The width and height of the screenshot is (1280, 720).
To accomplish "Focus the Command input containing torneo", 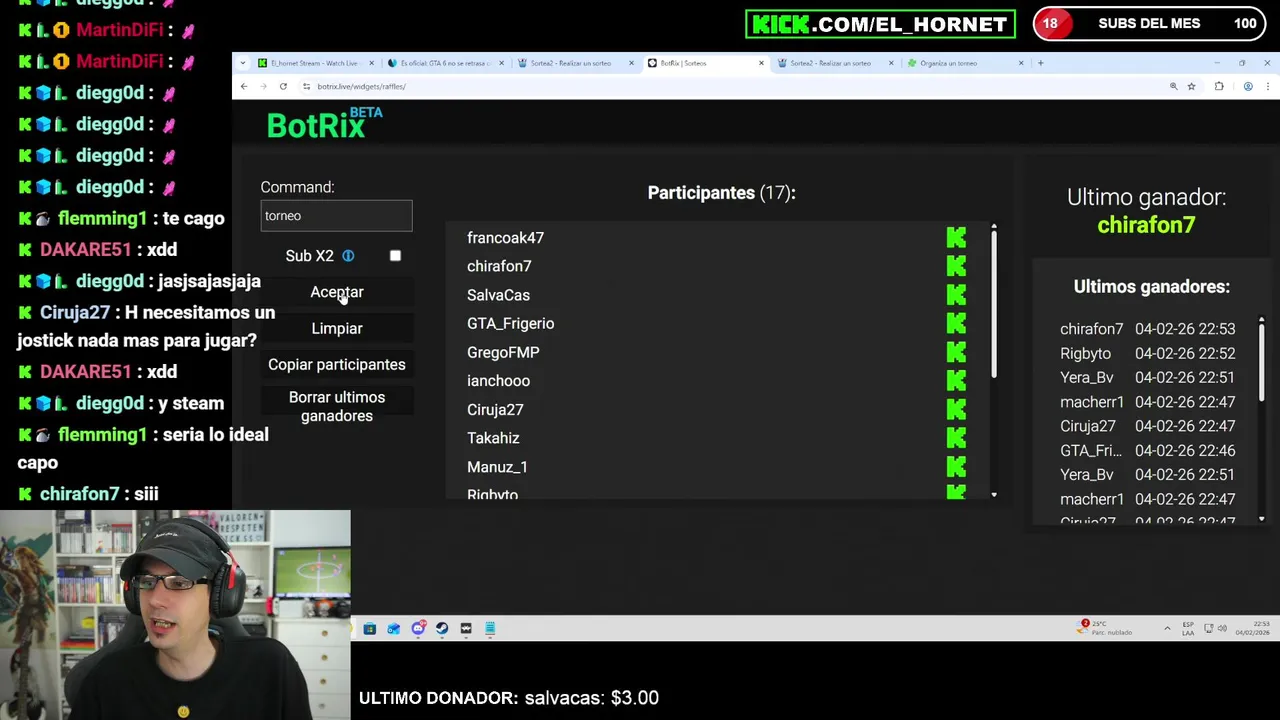I will pyautogui.click(x=336, y=216).
